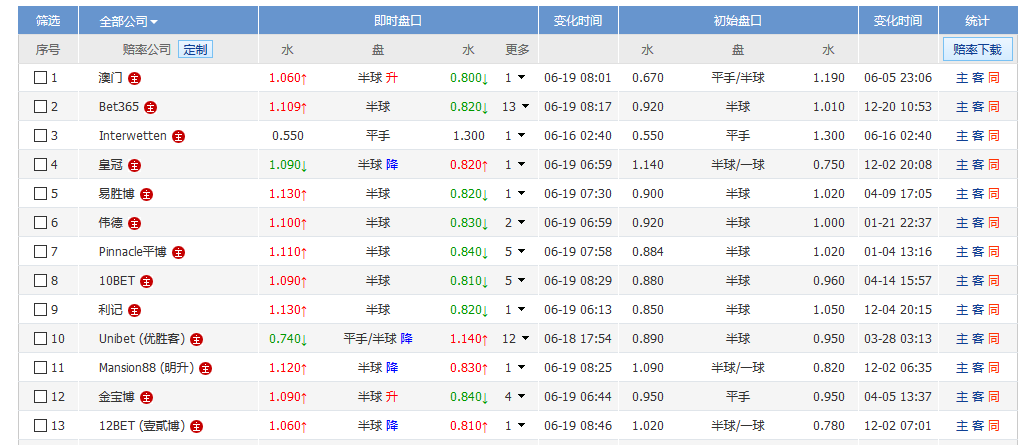Screen dimensions: 1034x445
Task: Expand the 更多 dropdown showing 13 for Bet365
Action: (x=515, y=107)
